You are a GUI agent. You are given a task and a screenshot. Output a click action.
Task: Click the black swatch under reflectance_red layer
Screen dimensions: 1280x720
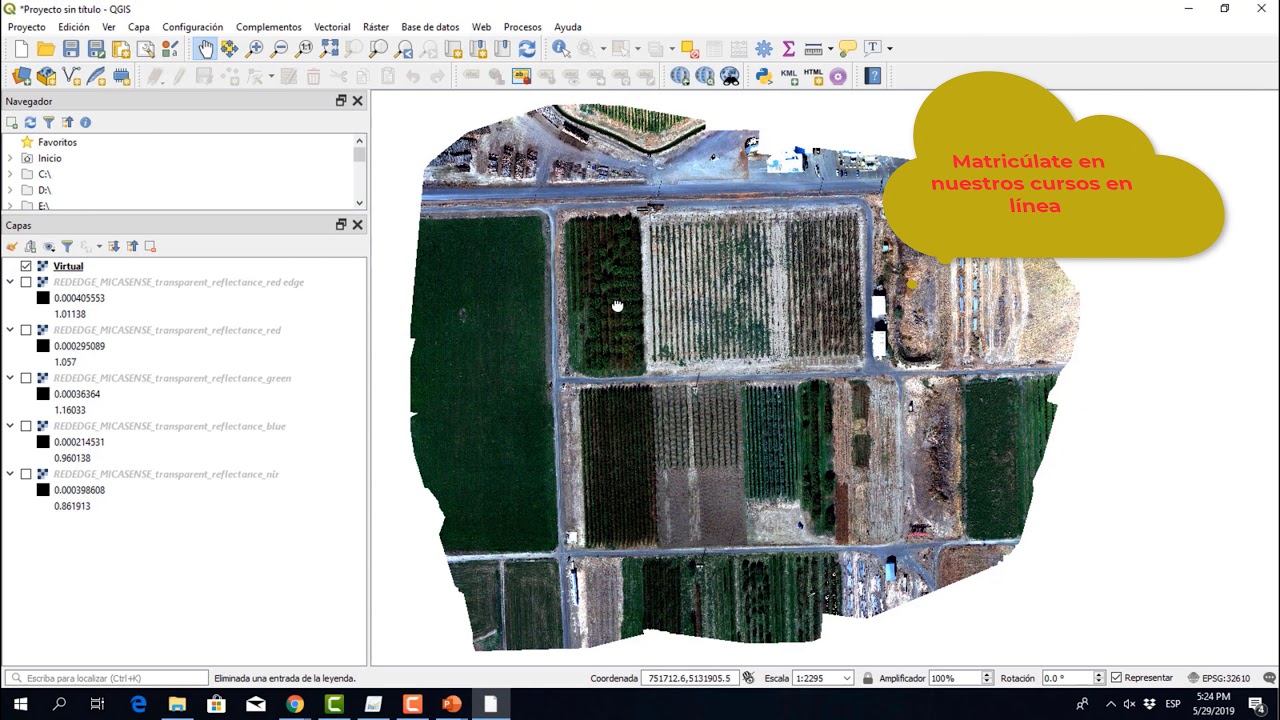tap(43, 346)
